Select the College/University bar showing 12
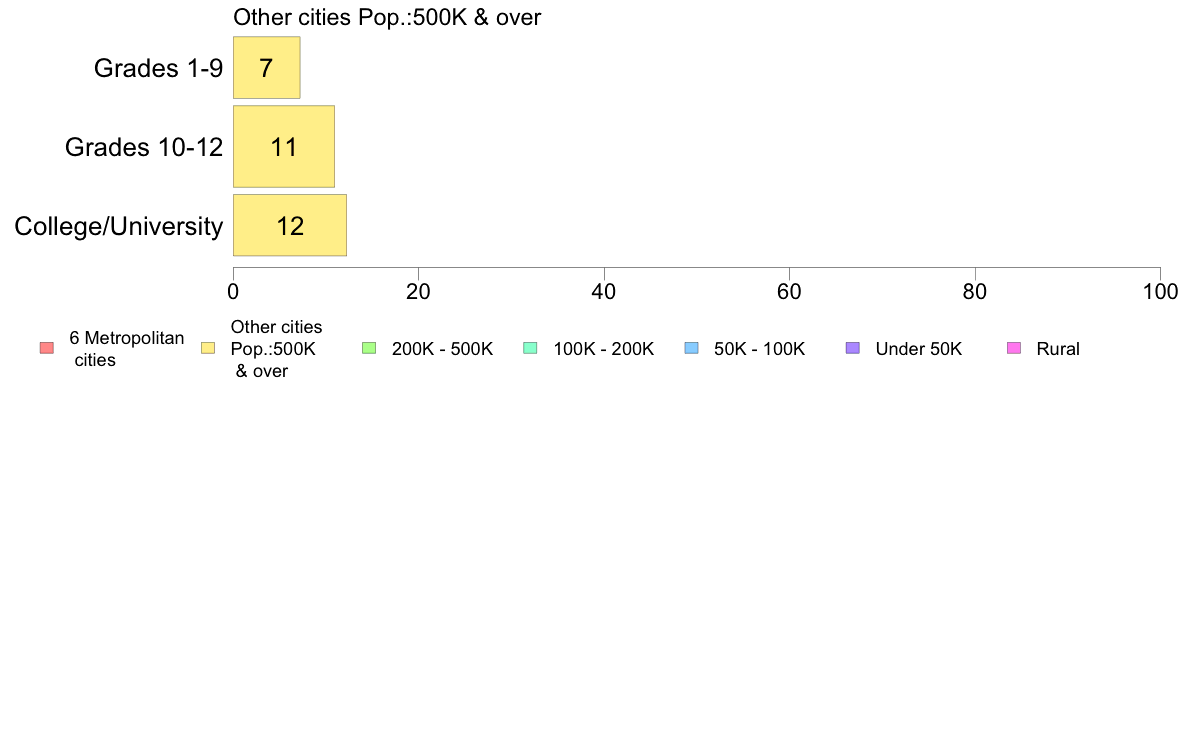 pyautogui.click(x=290, y=225)
